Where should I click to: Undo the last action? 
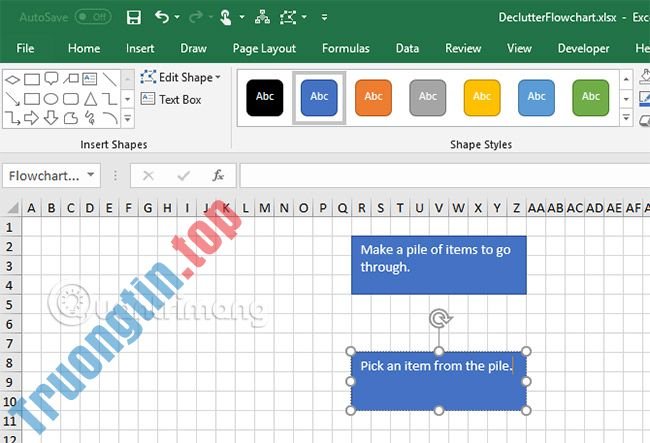coord(161,17)
